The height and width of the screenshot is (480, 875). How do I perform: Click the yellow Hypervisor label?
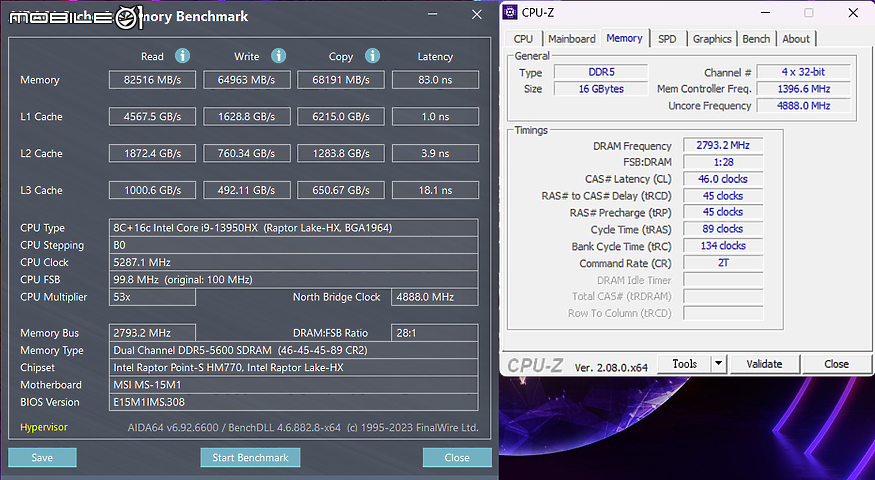pos(44,427)
